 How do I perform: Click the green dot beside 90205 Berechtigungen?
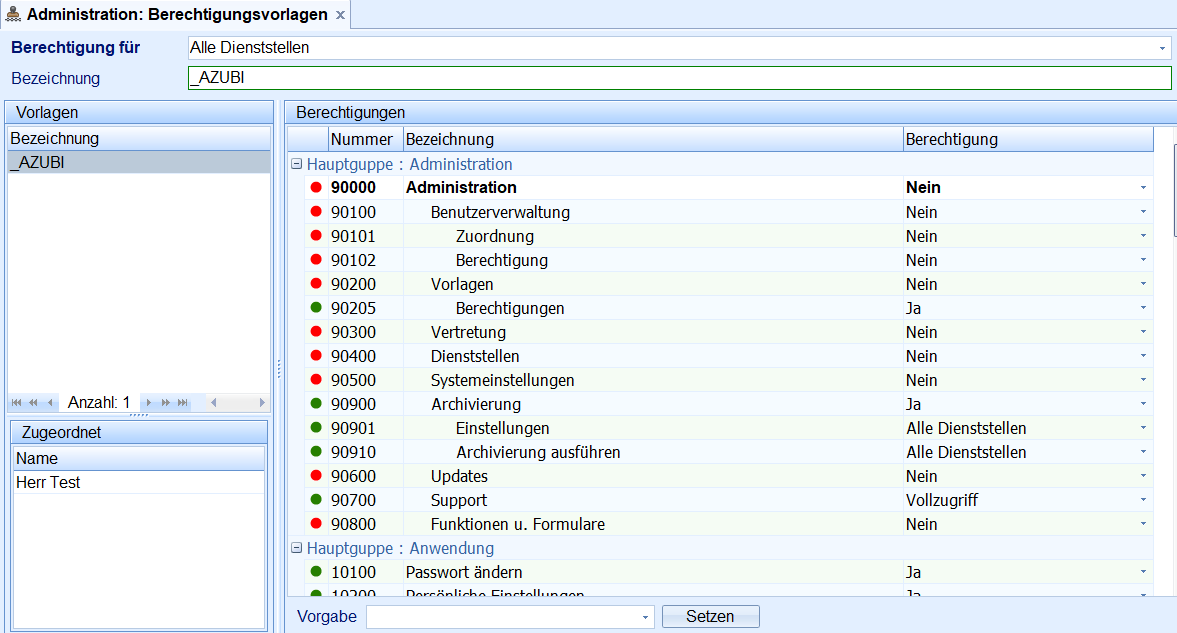click(316, 308)
